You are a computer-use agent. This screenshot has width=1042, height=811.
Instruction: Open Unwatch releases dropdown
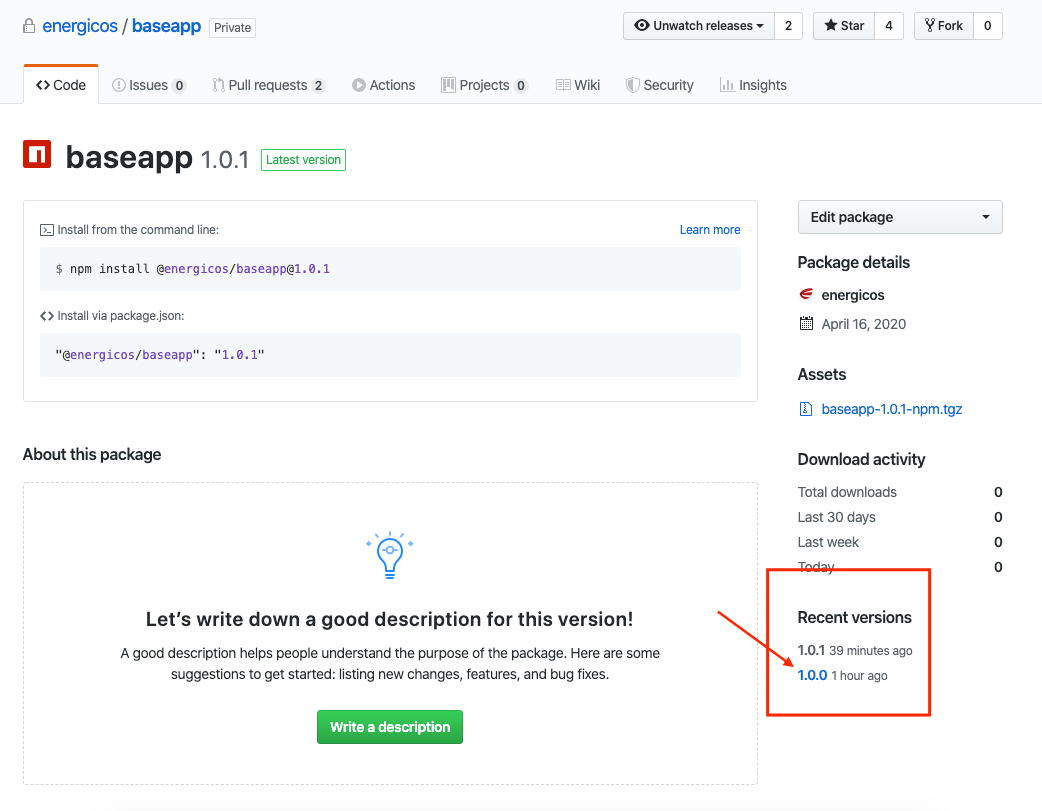pyautogui.click(x=698, y=26)
